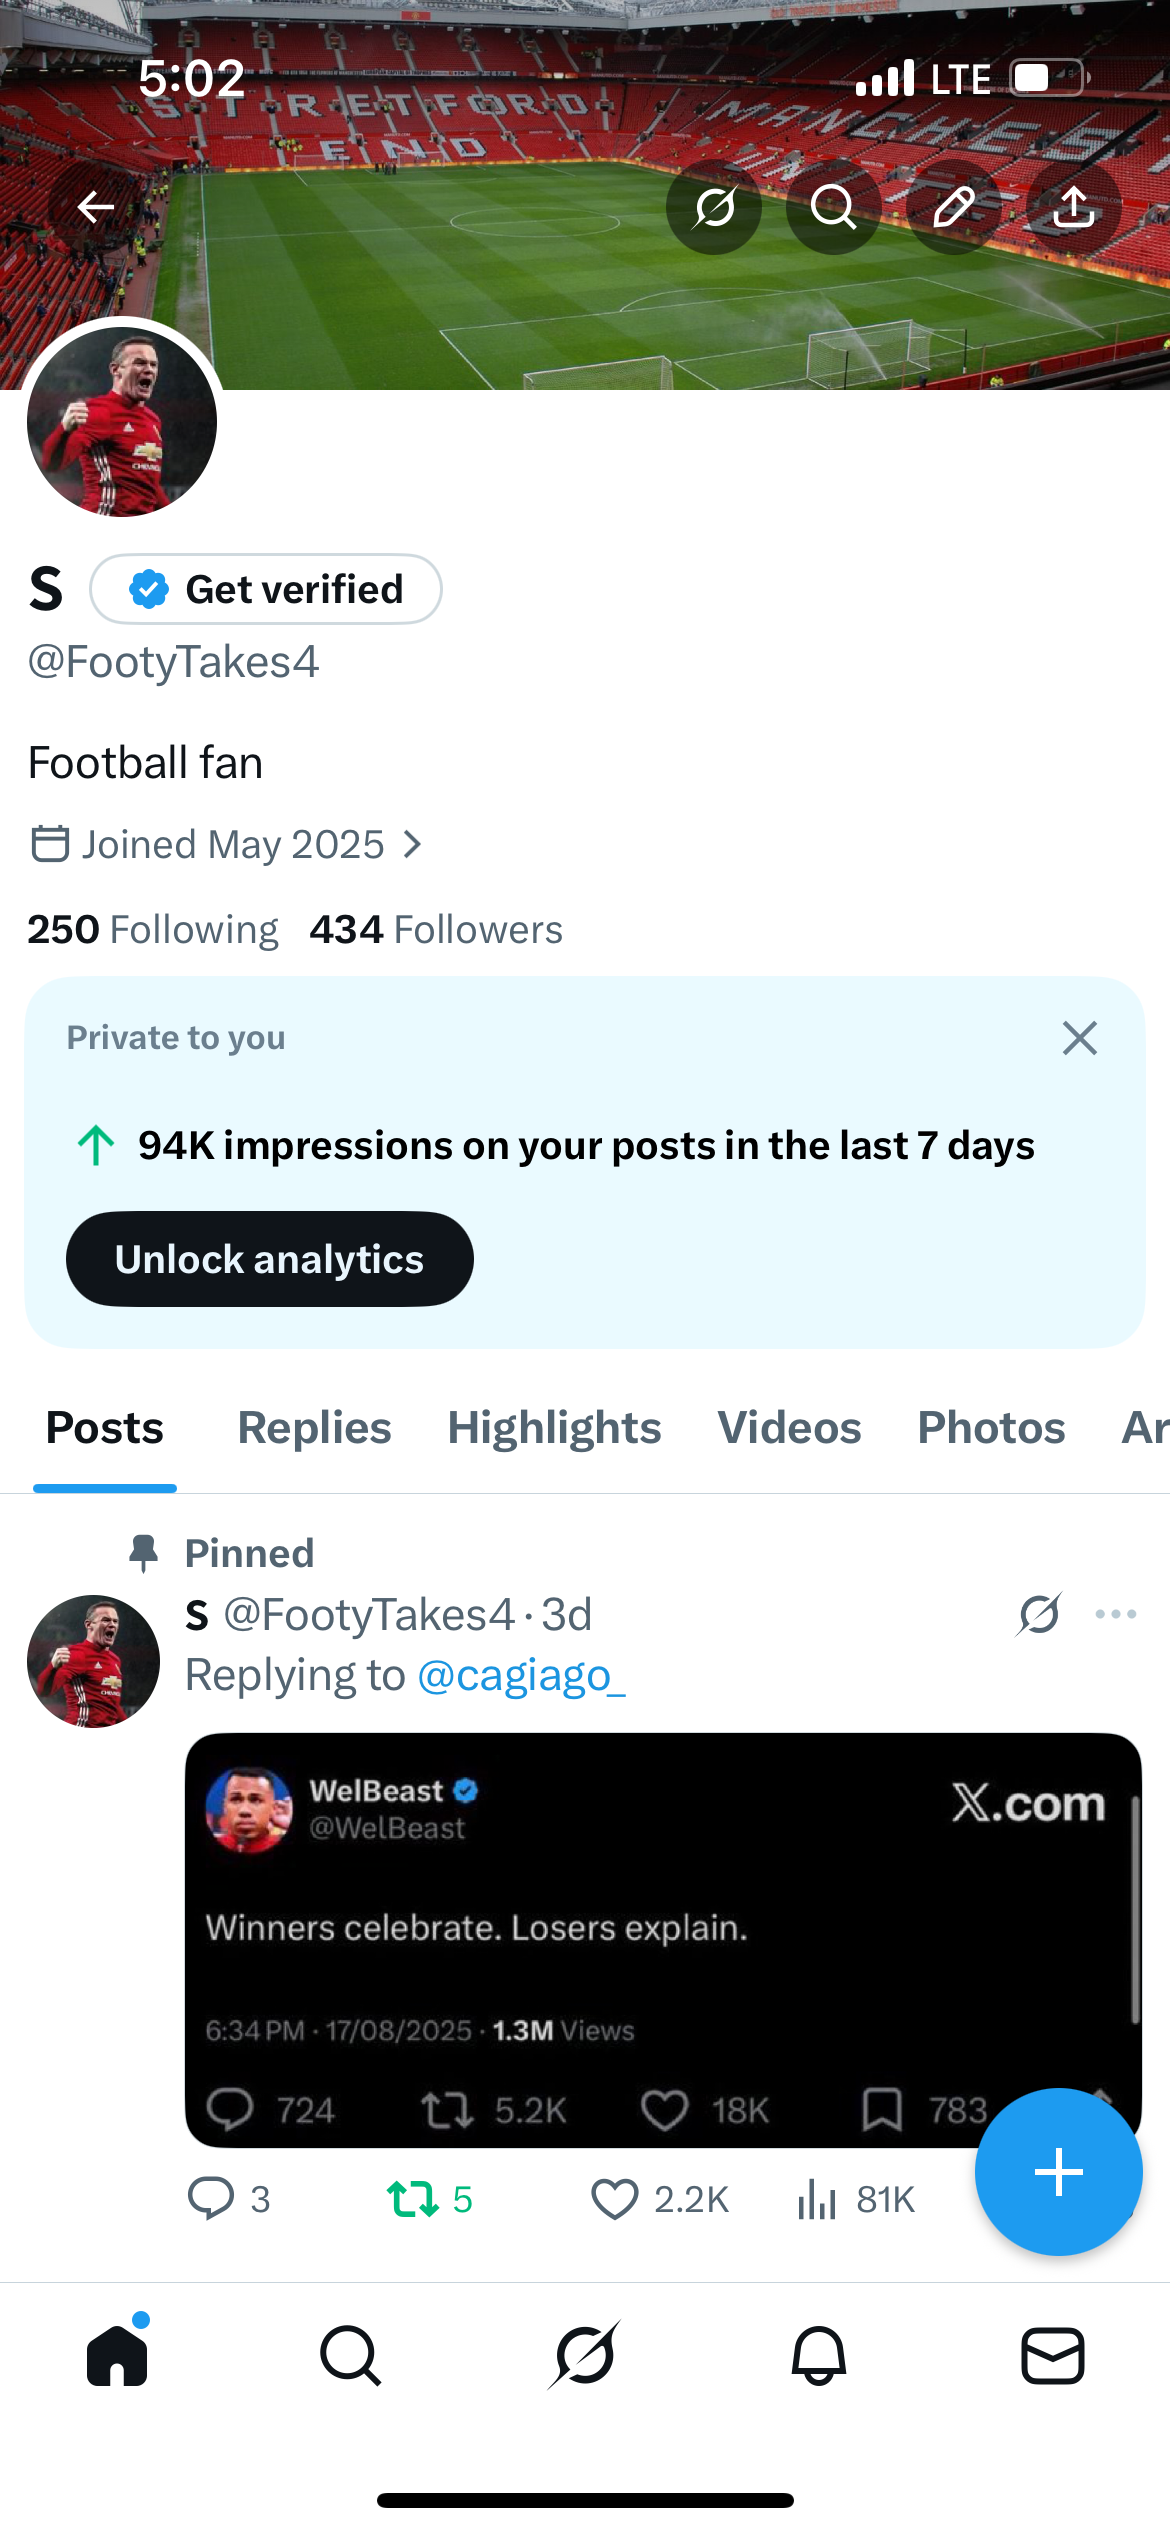Open Notifications bell in bottom bar
1170x2532 pixels.
[819, 2355]
